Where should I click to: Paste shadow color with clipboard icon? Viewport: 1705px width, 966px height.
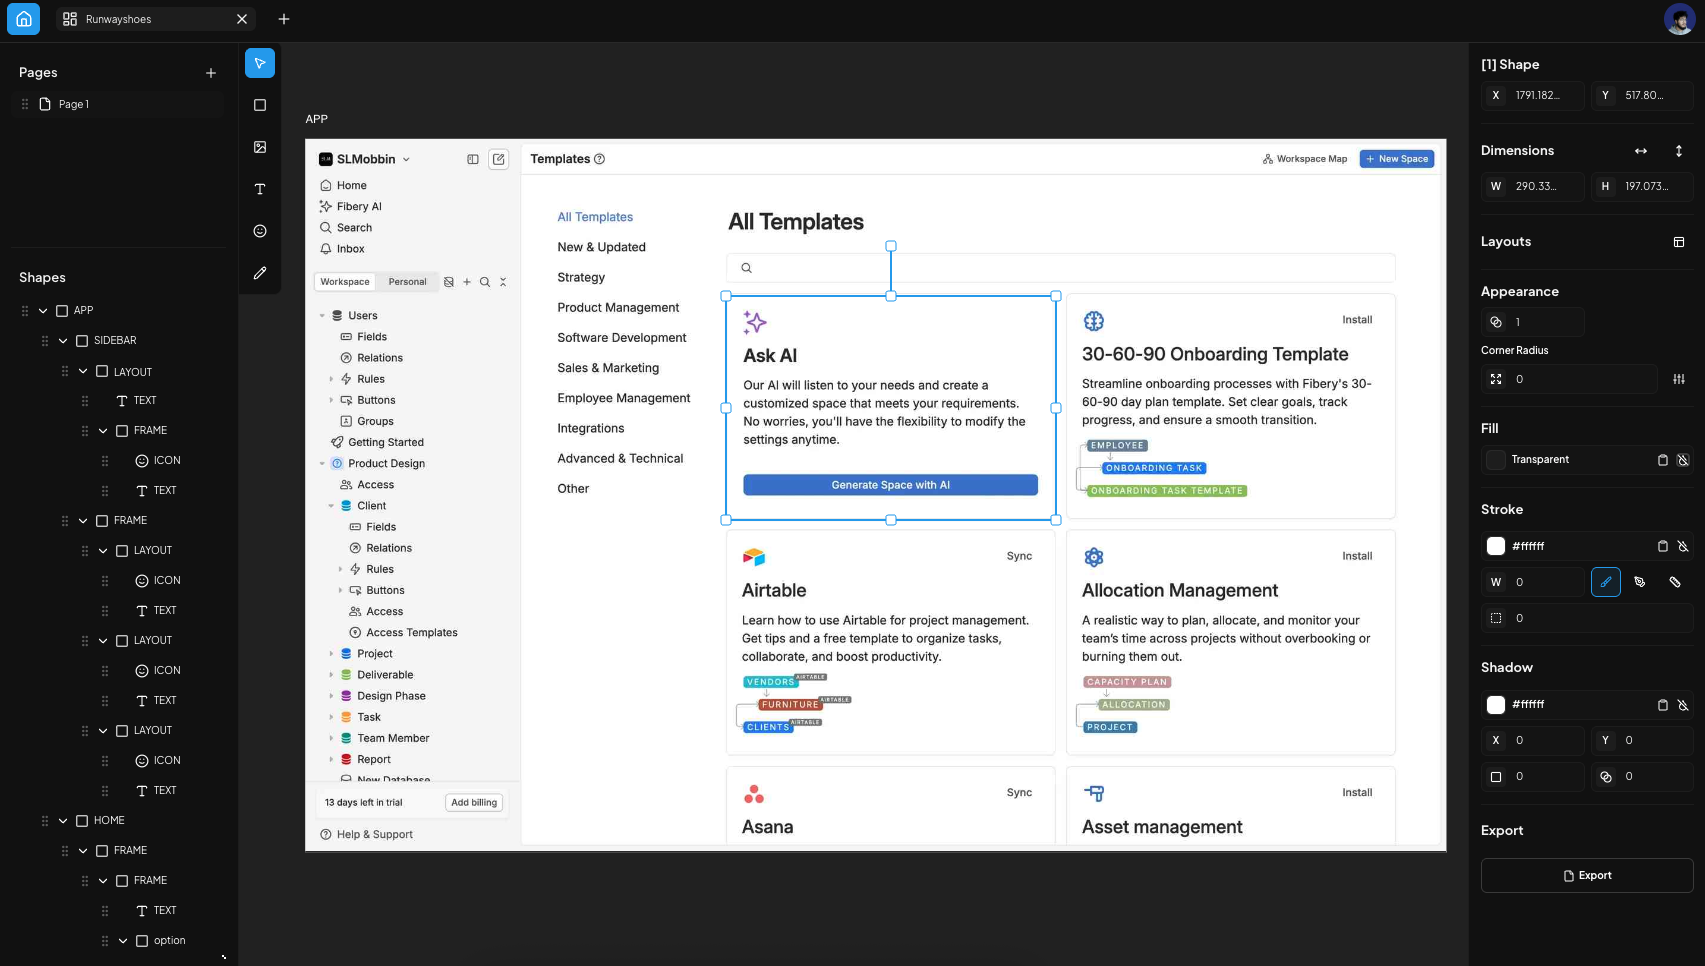(x=1663, y=705)
